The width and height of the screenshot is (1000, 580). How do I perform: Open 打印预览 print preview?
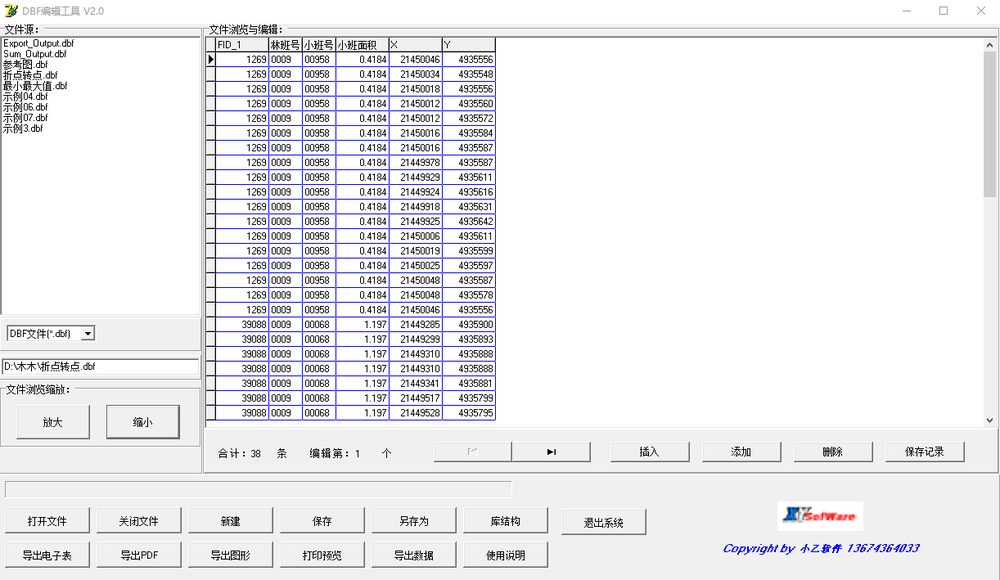[x=322, y=555]
